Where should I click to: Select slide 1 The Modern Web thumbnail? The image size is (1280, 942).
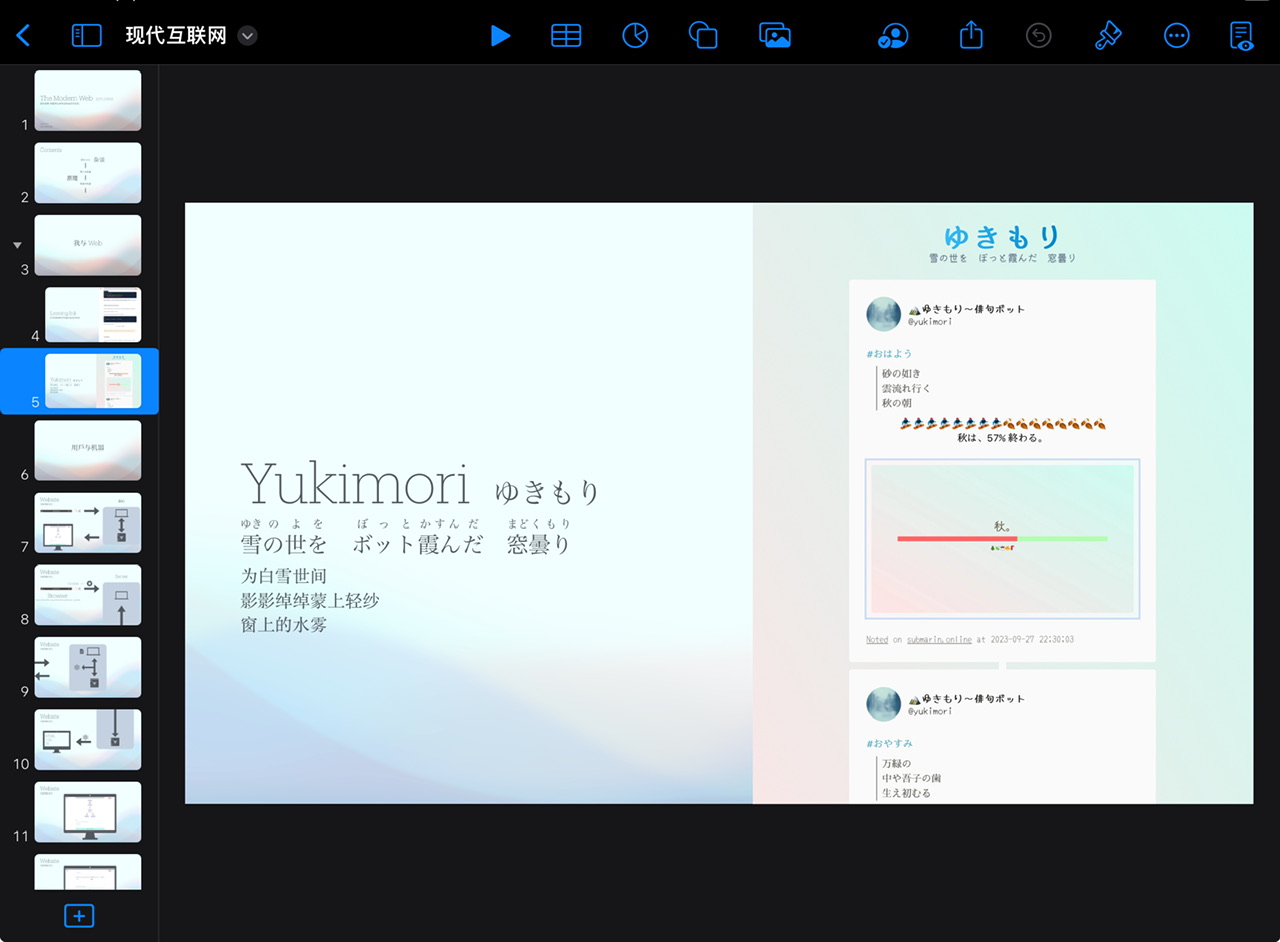[88, 100]
